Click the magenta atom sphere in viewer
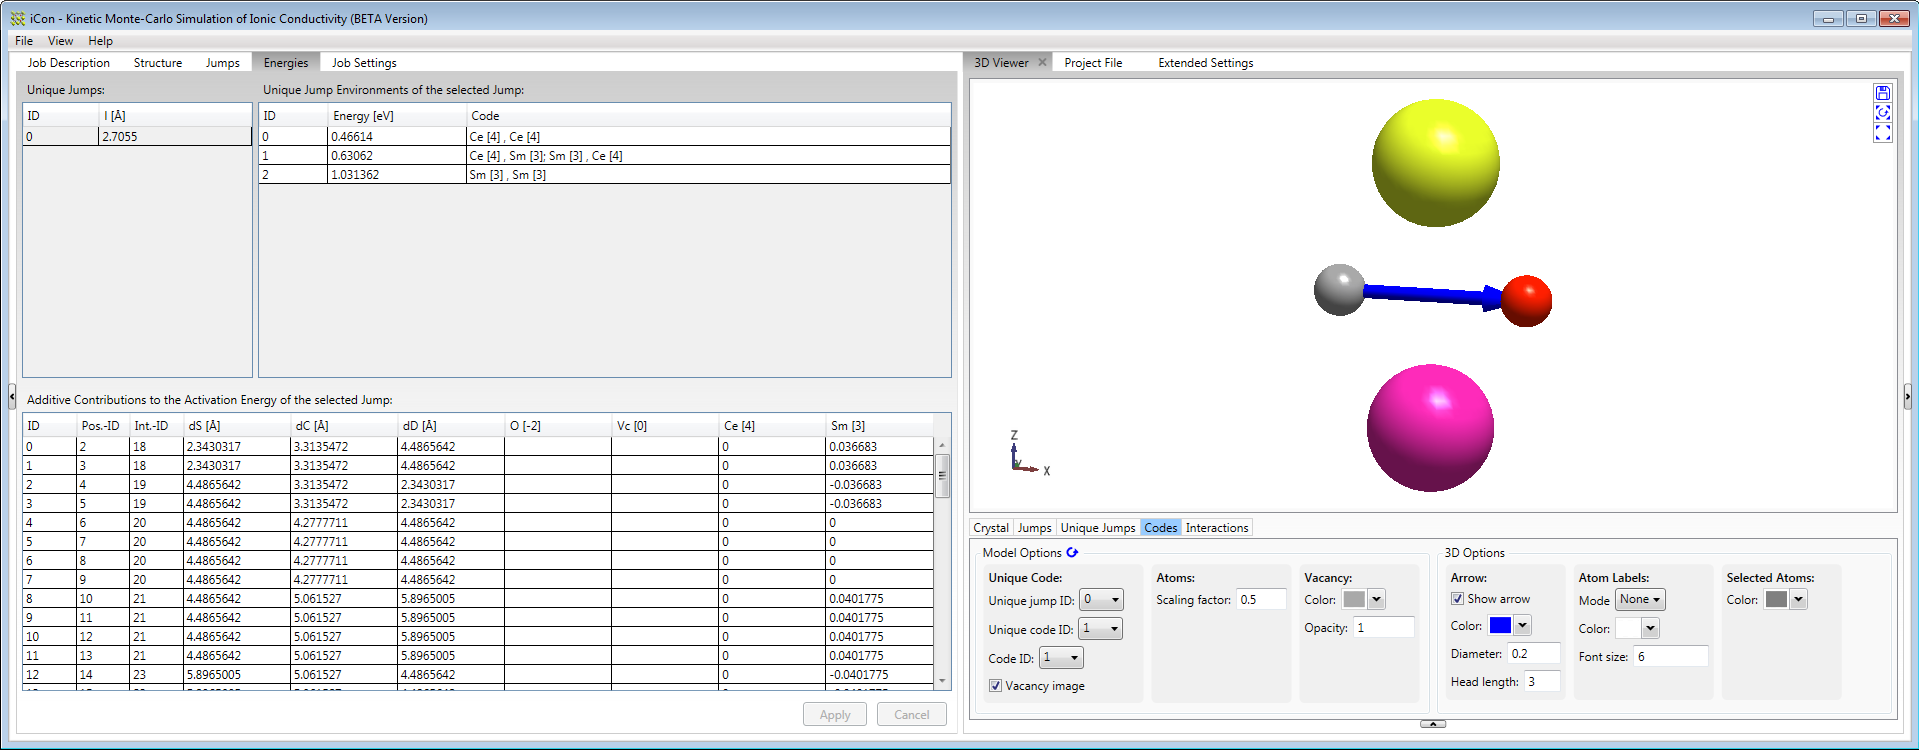 tap(1430, 428)
